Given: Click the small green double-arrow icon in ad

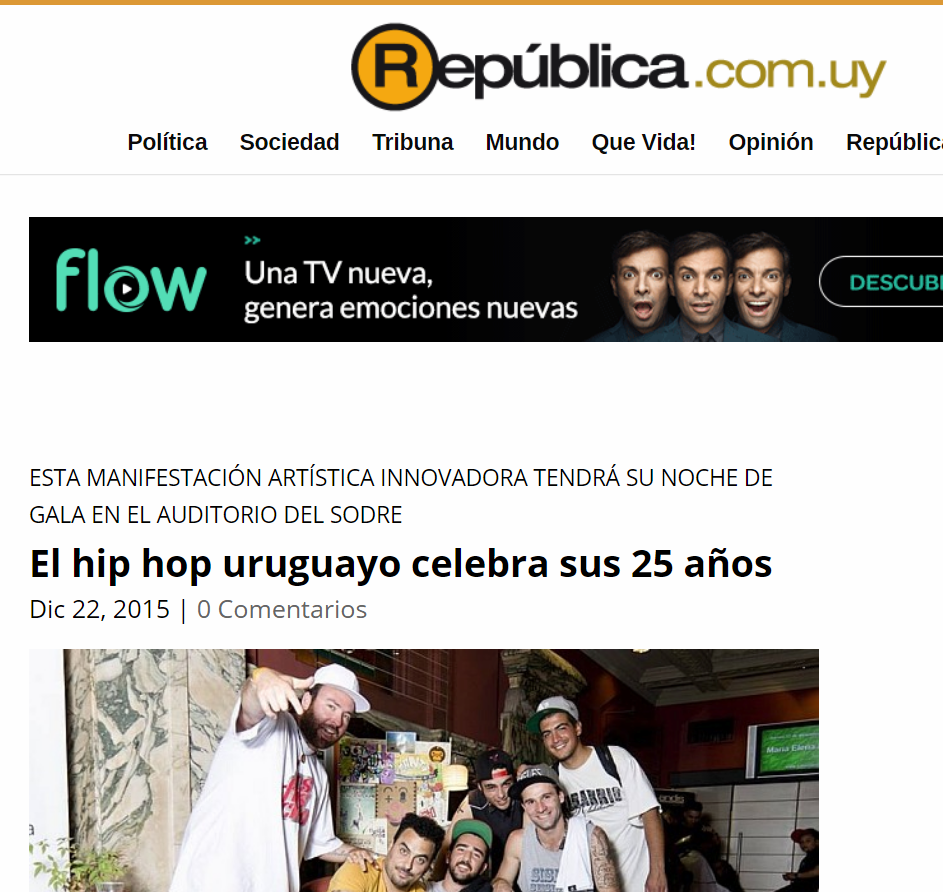Looking at the screenshot, I should click(x=252, y=241).
